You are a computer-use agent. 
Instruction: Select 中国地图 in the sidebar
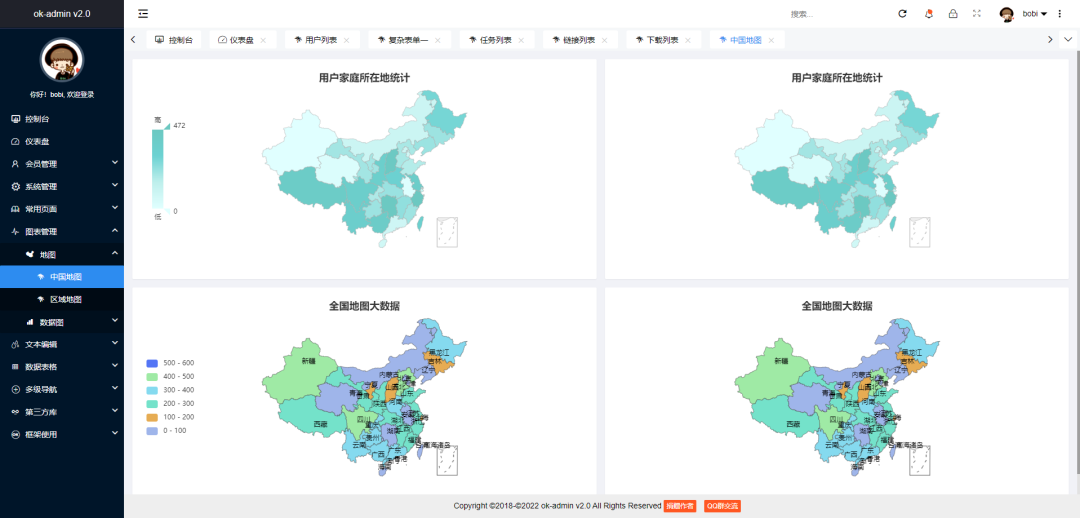coord(62,277)
